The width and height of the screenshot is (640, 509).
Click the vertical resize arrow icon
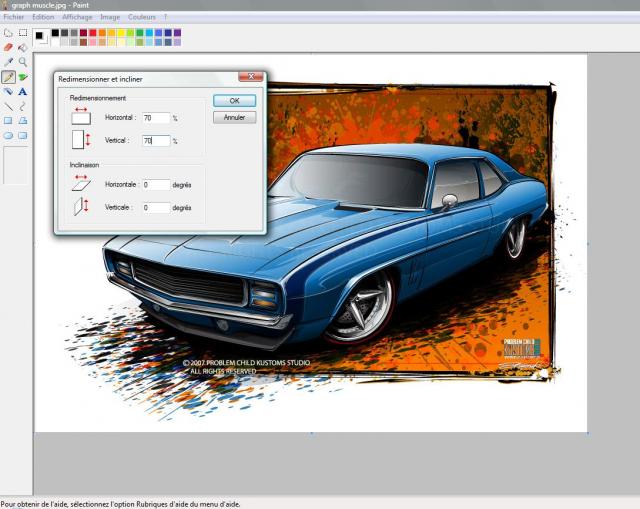[81, 140]
